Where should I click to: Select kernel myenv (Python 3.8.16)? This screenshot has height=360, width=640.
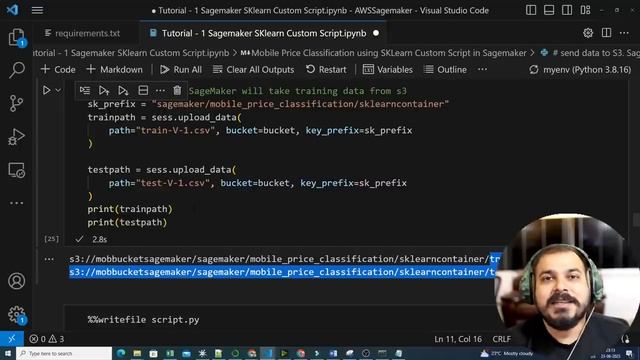click(580, 69)
